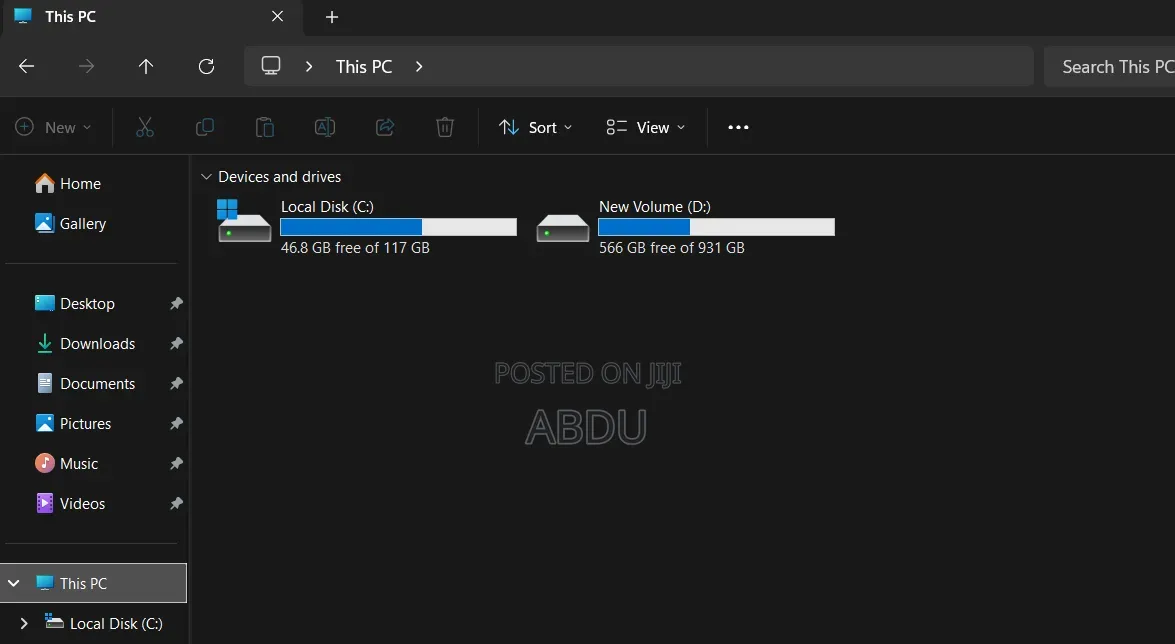Go forward with the right arrow
This screenshot has width=1175, height=644.
point(86,67)
